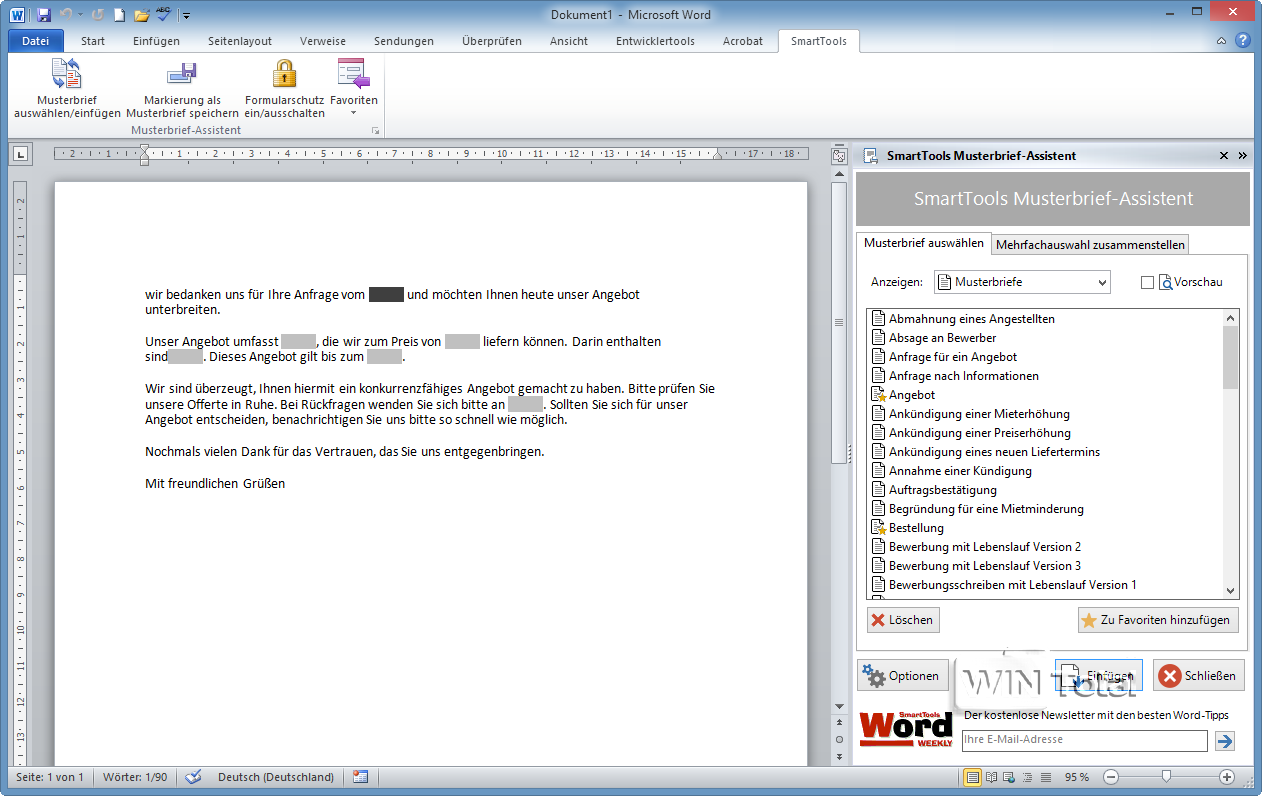1262x796 pixels.
Task: Switch to Full Screen Reading view icon
Action: (x=992, y=777)
